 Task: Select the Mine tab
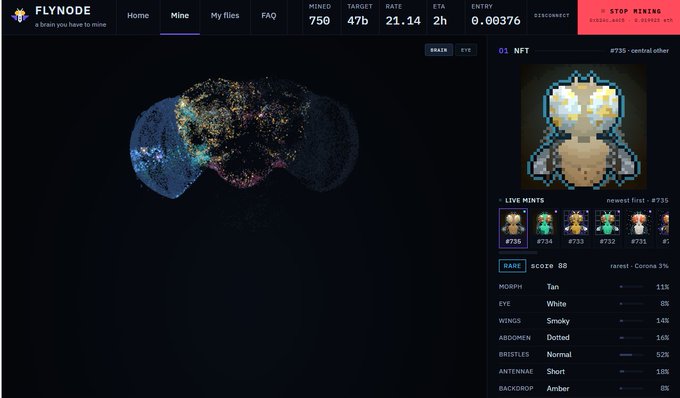pyautogui.click(x=180, y=16)
